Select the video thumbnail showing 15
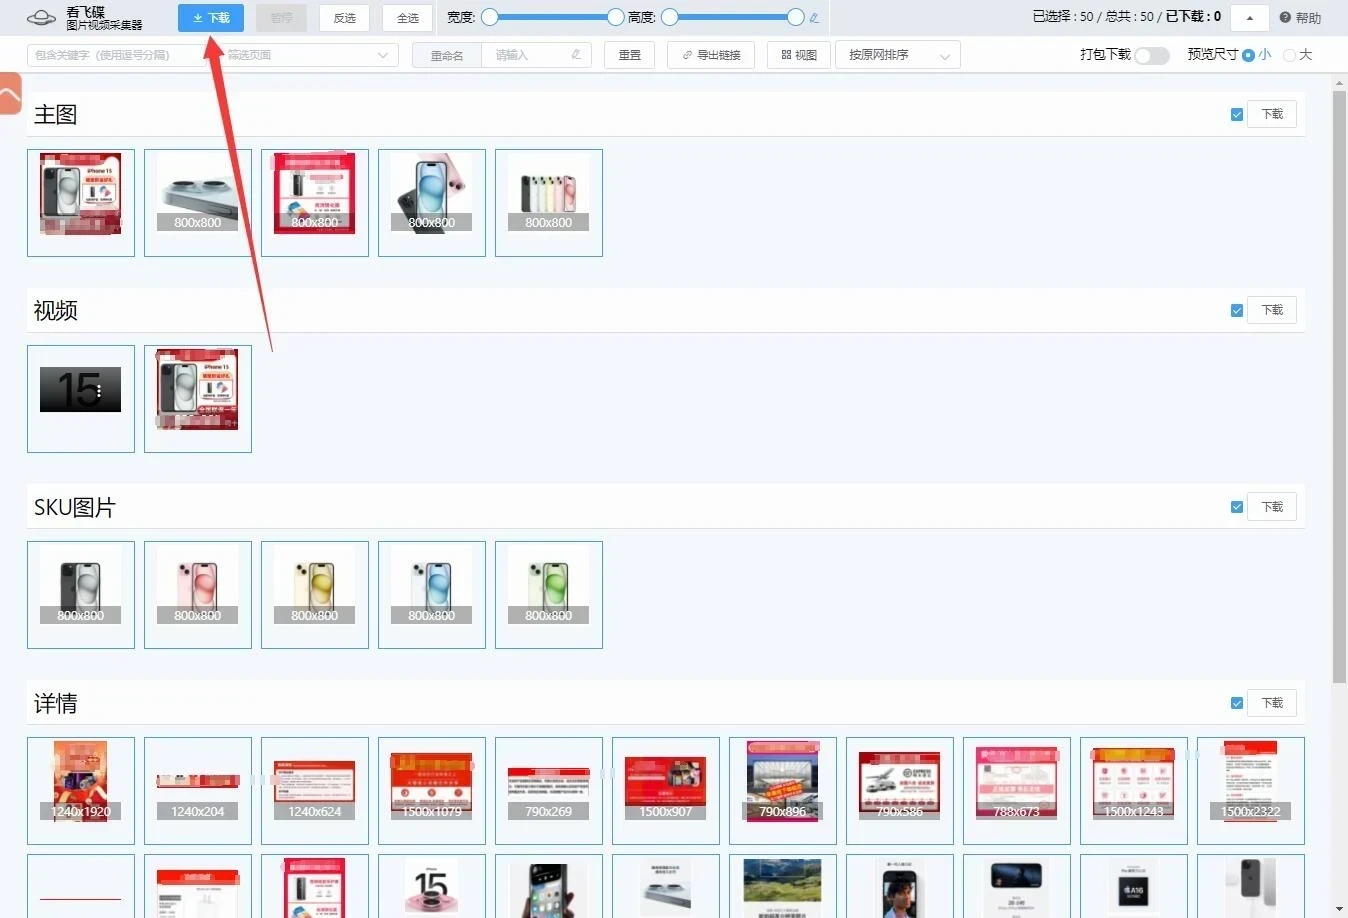 point(81,399)
